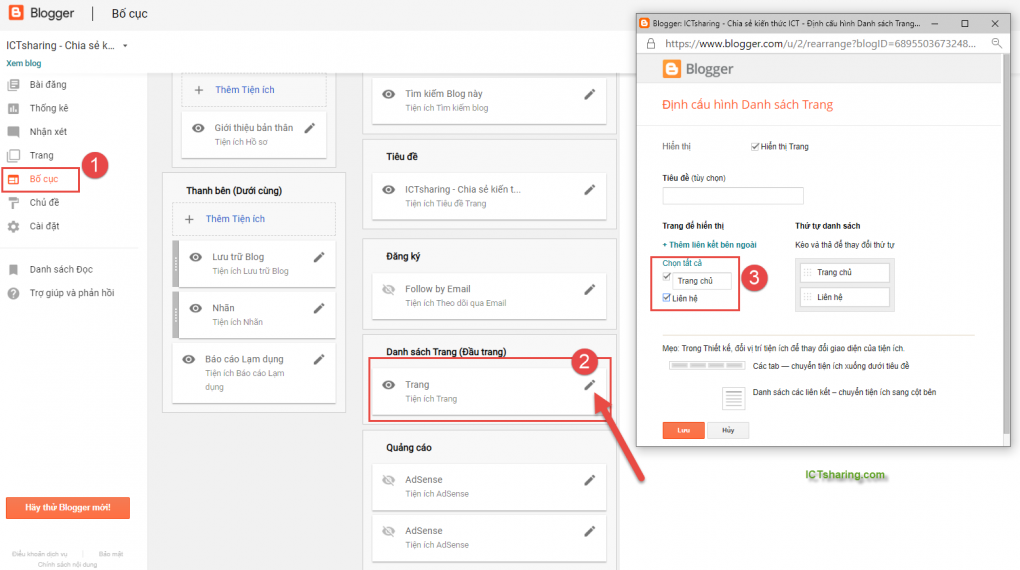Click Hãy thử Blogger mới button
1020x570 pixels.
[x=68, y=508]
